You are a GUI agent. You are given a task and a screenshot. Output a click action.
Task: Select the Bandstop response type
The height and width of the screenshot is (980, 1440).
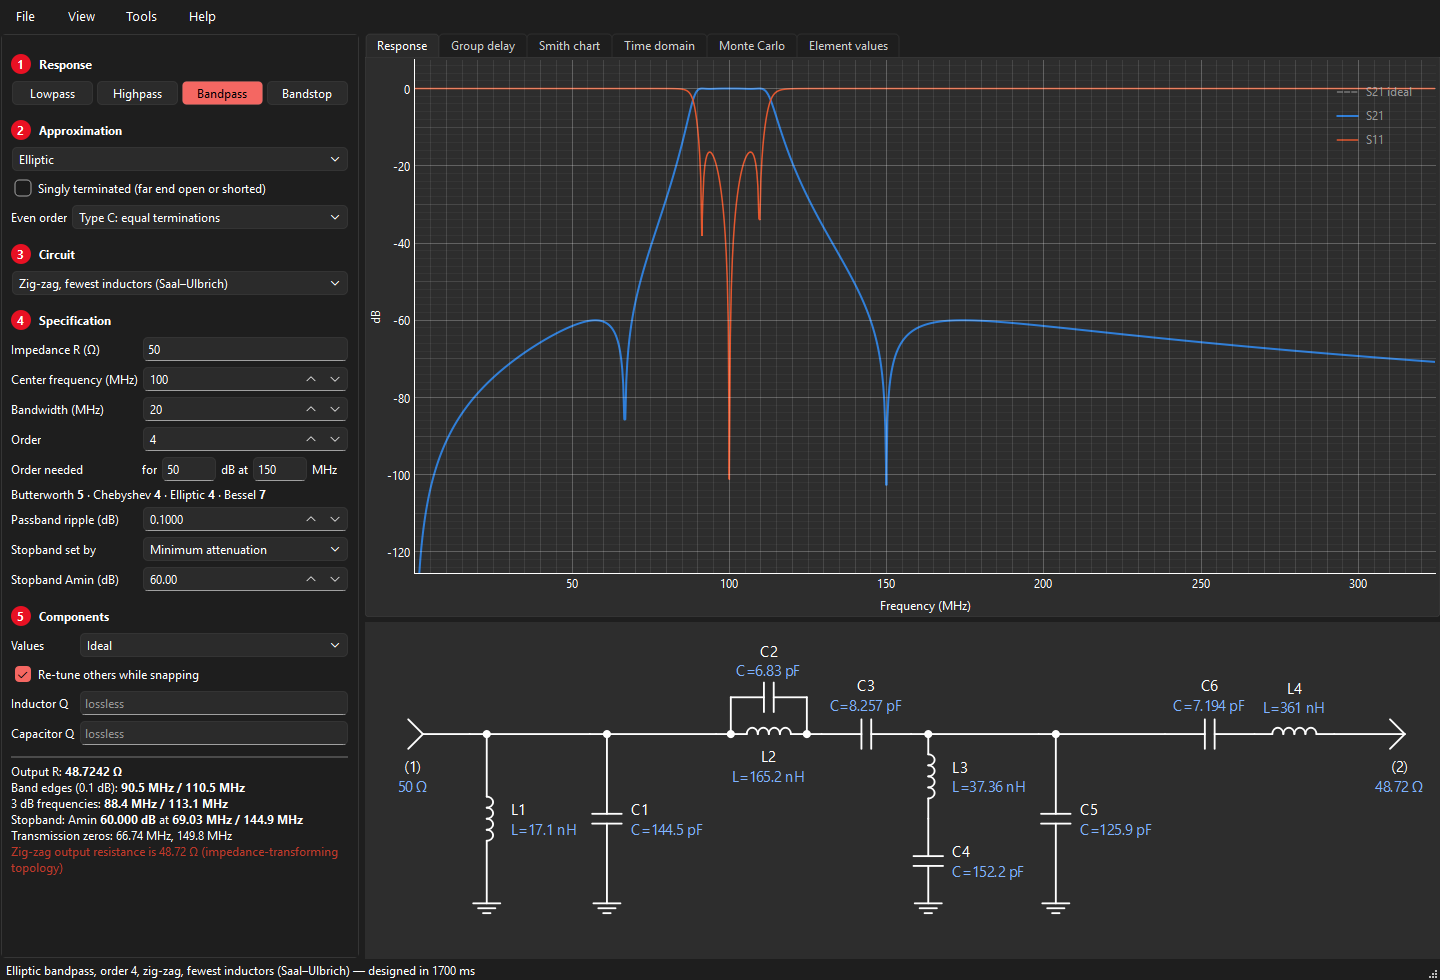coord(307,94)
